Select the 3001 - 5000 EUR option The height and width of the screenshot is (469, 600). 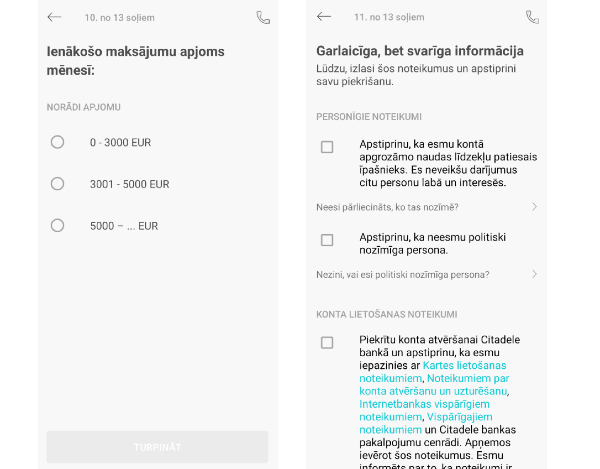coord(57,184)
